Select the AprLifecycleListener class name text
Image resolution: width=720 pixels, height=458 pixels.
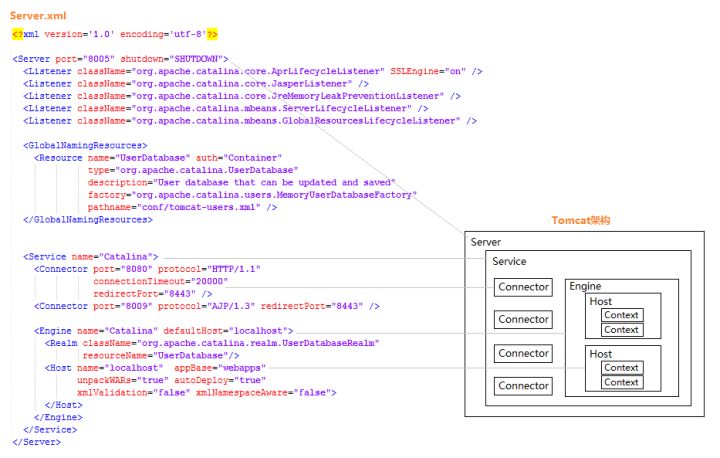258,72
